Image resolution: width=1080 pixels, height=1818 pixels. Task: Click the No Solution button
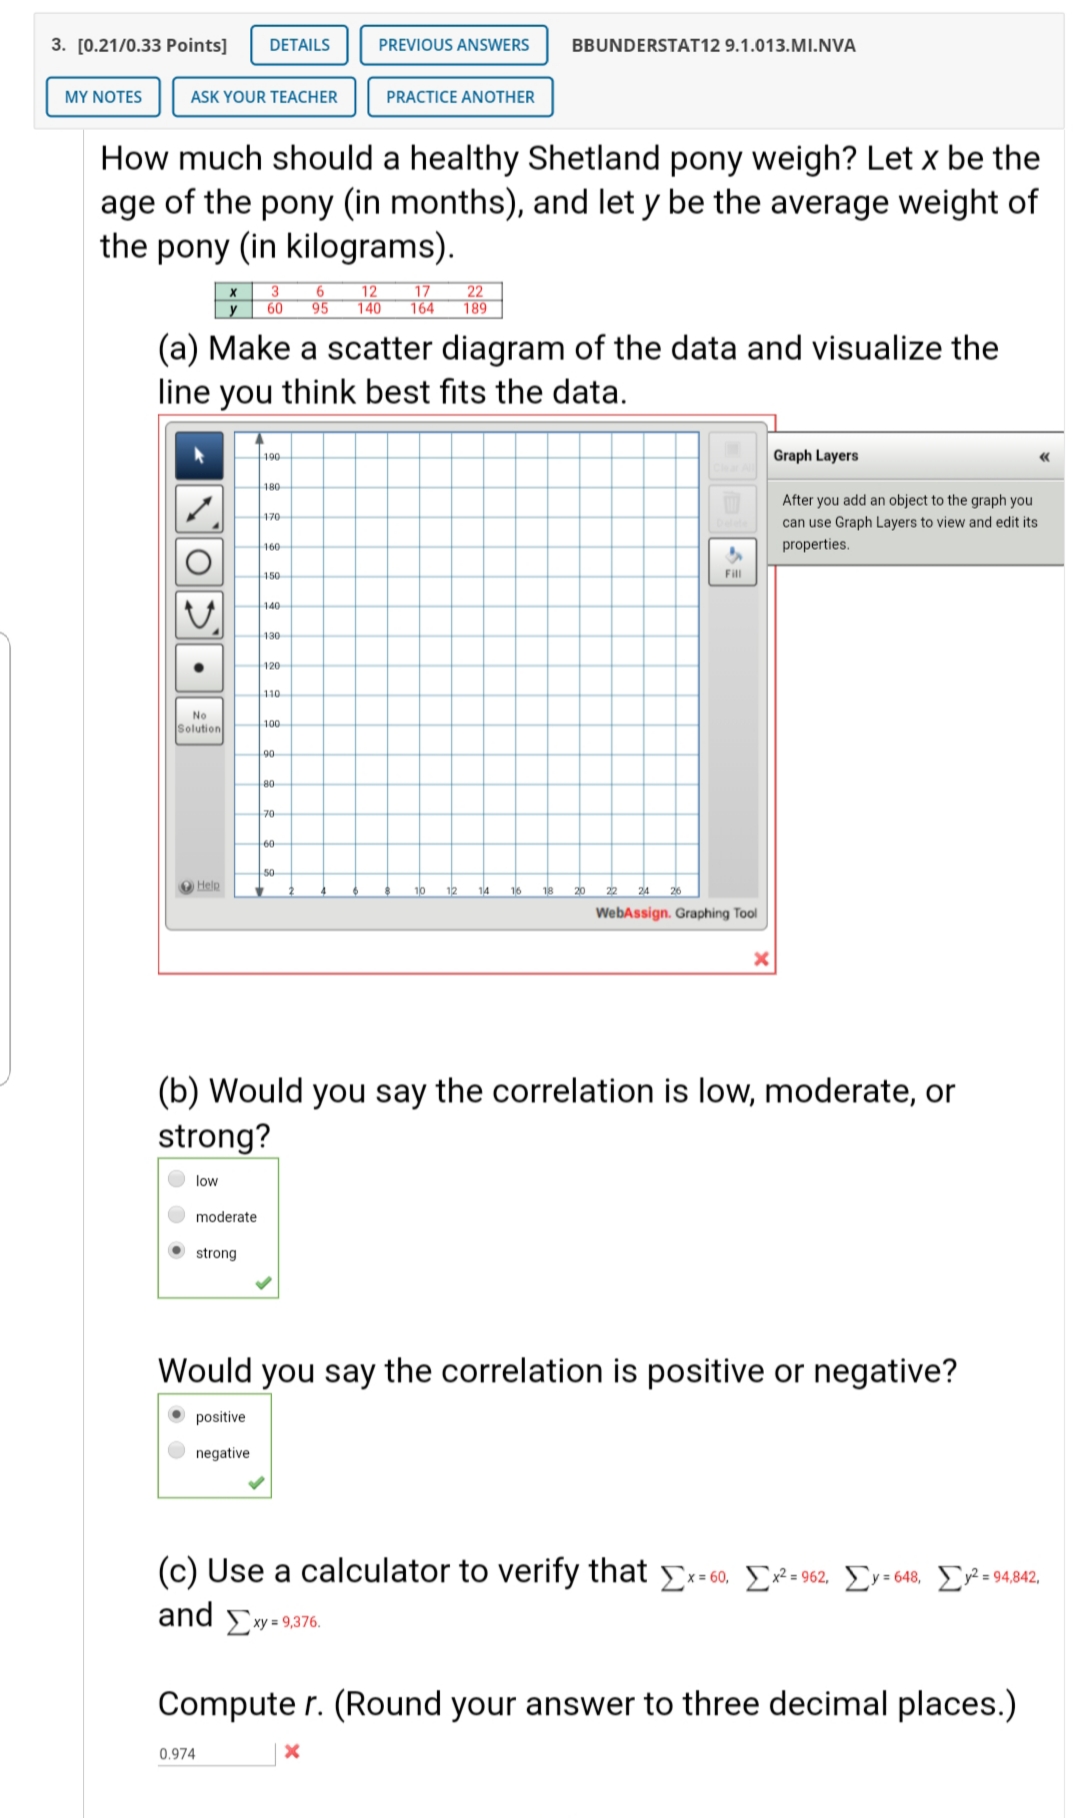point(199,721)
